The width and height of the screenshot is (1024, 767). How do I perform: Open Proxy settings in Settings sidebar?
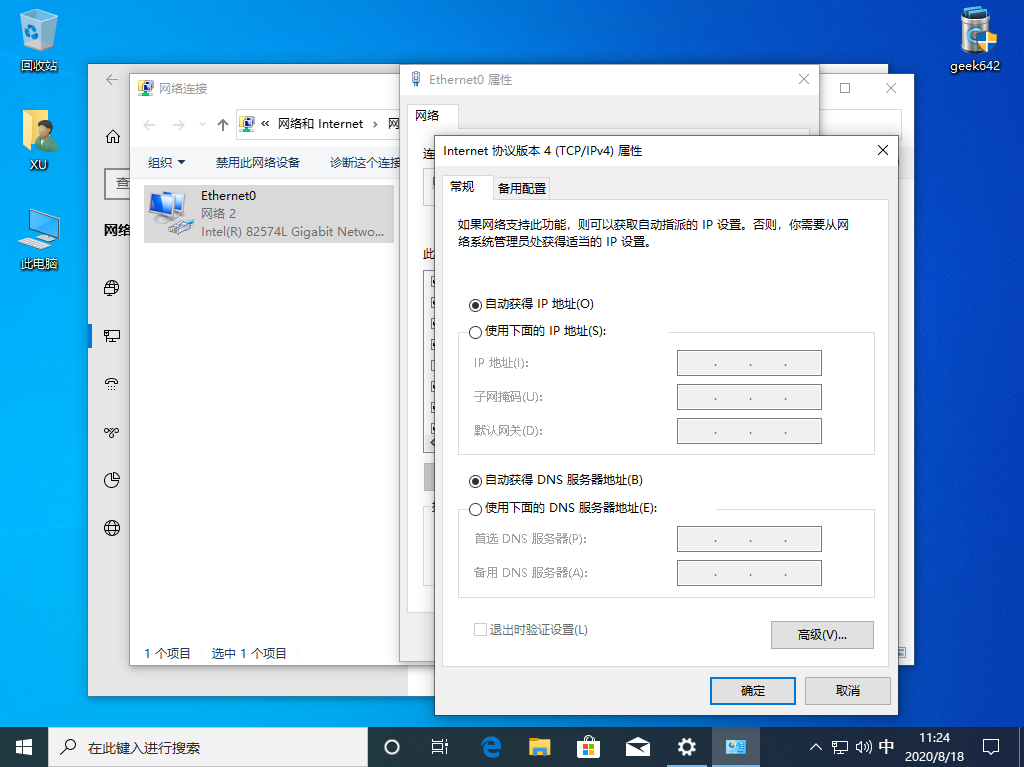tap(111, 527)
